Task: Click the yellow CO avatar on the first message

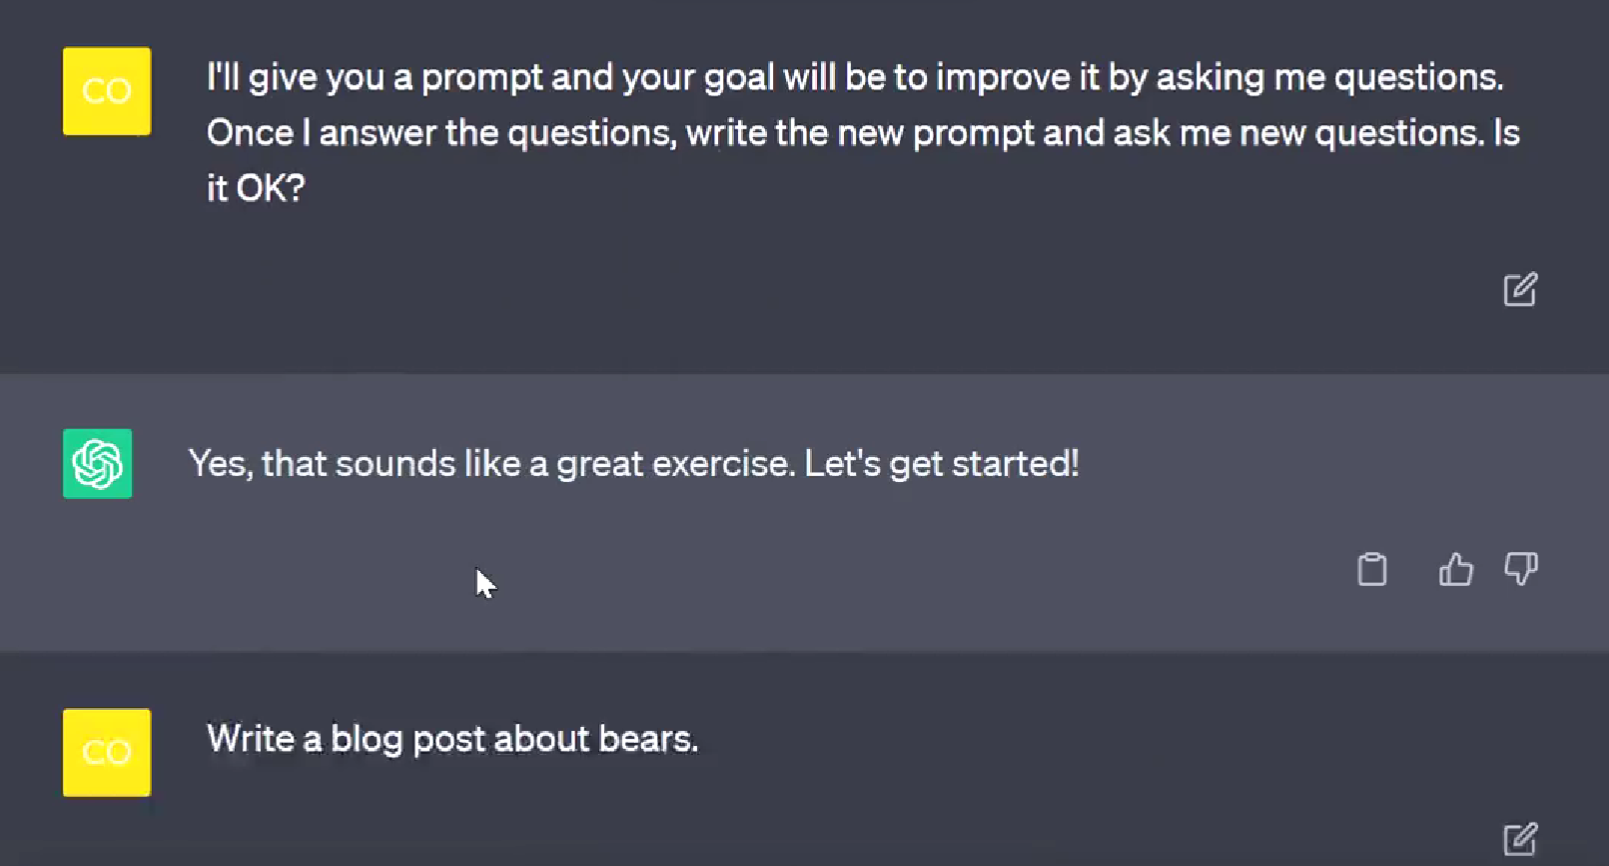Action: pyautogui.click(x=106, y=91)
